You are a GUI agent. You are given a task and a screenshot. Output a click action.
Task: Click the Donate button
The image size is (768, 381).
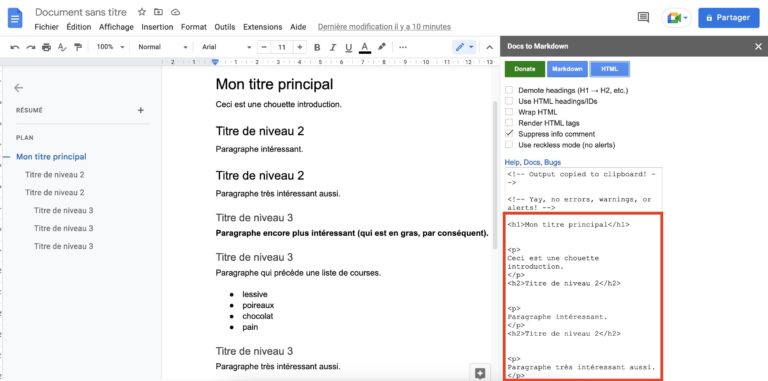(x=525, y=69)
